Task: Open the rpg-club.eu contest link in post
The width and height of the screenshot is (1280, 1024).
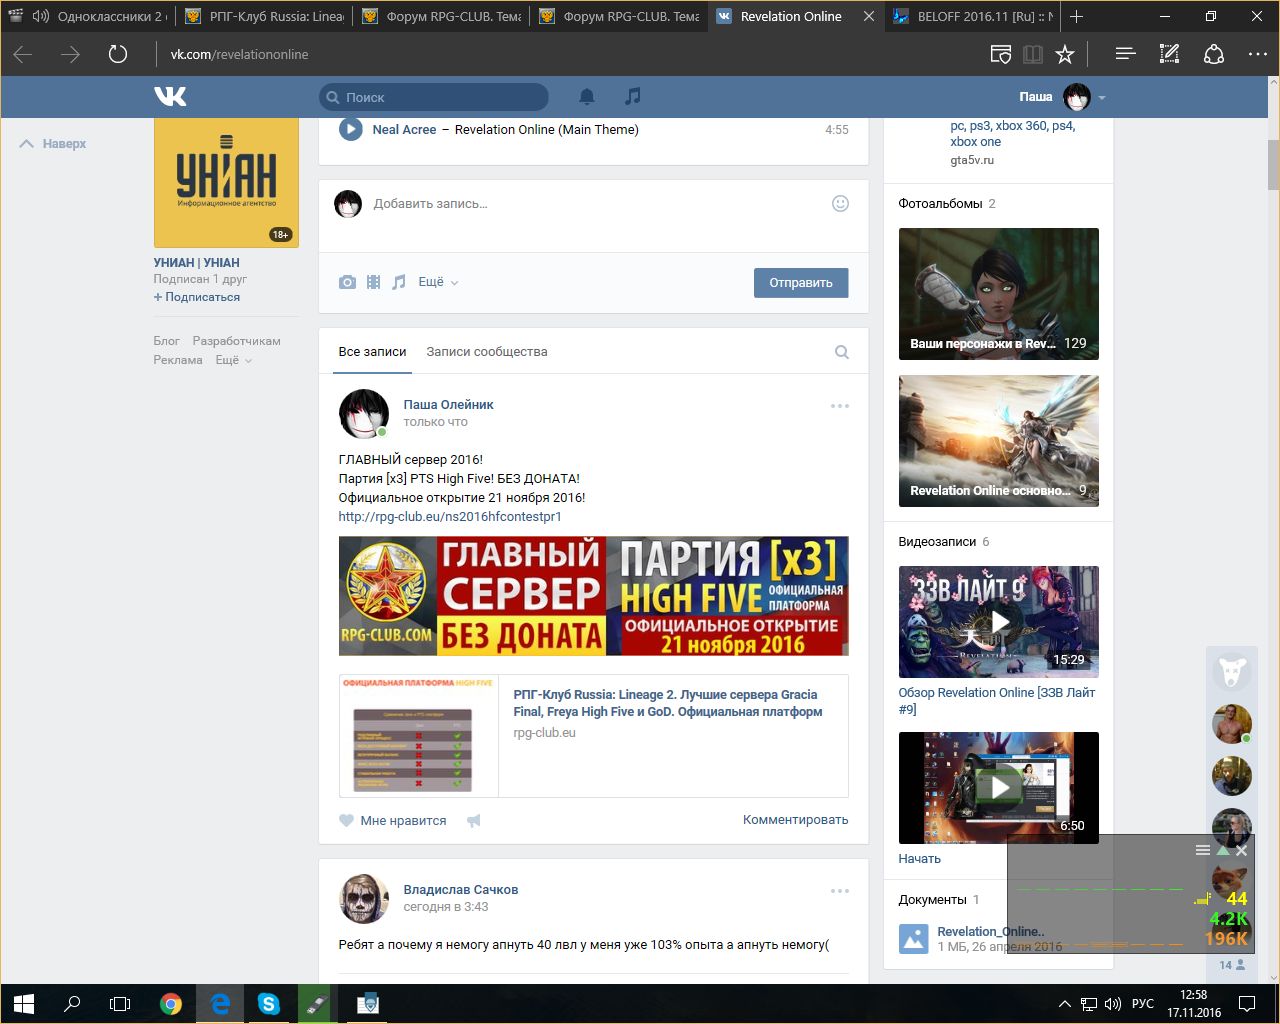Action: tap(449, 517)
